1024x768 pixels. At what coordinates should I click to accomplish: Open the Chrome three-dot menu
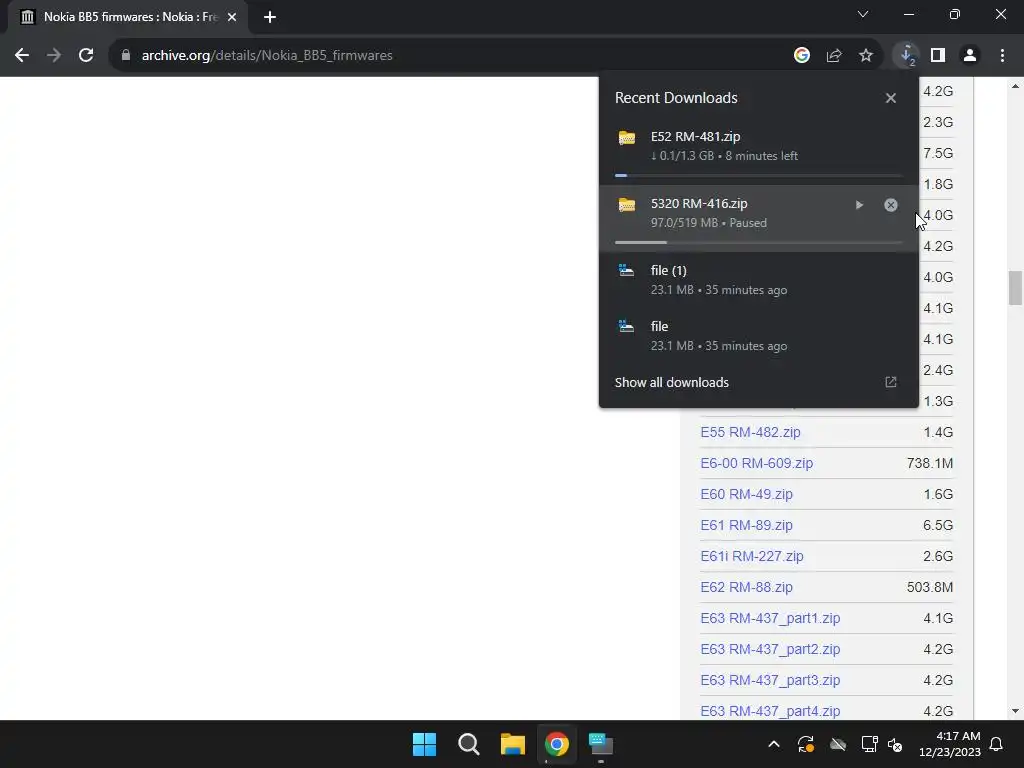click(1002, 56)
